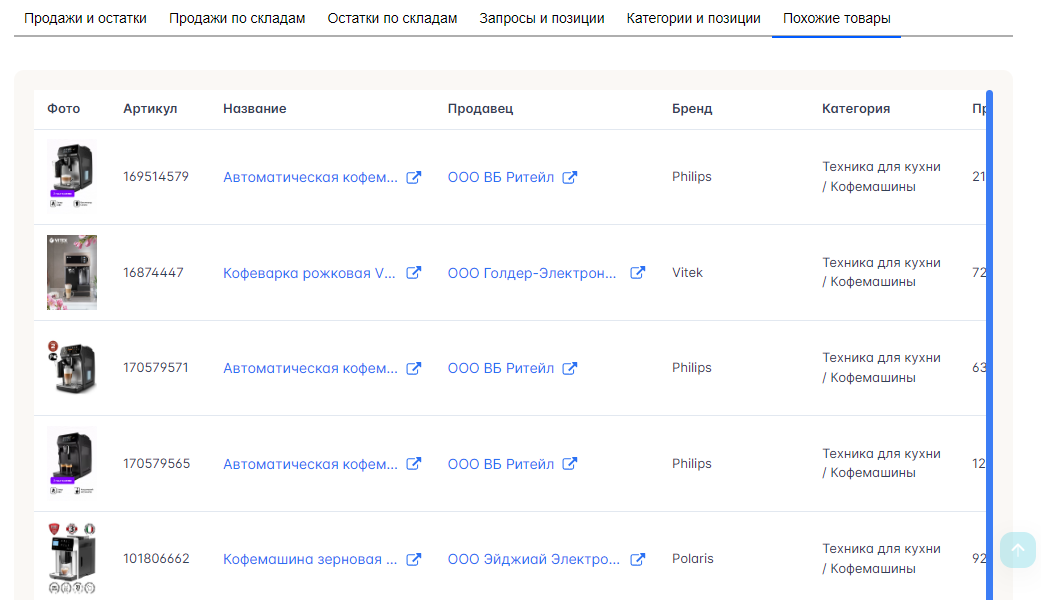Click product photo for article 169514579
The width and height of the screenshot is (1041, 600).
click(x=72, y=175)
